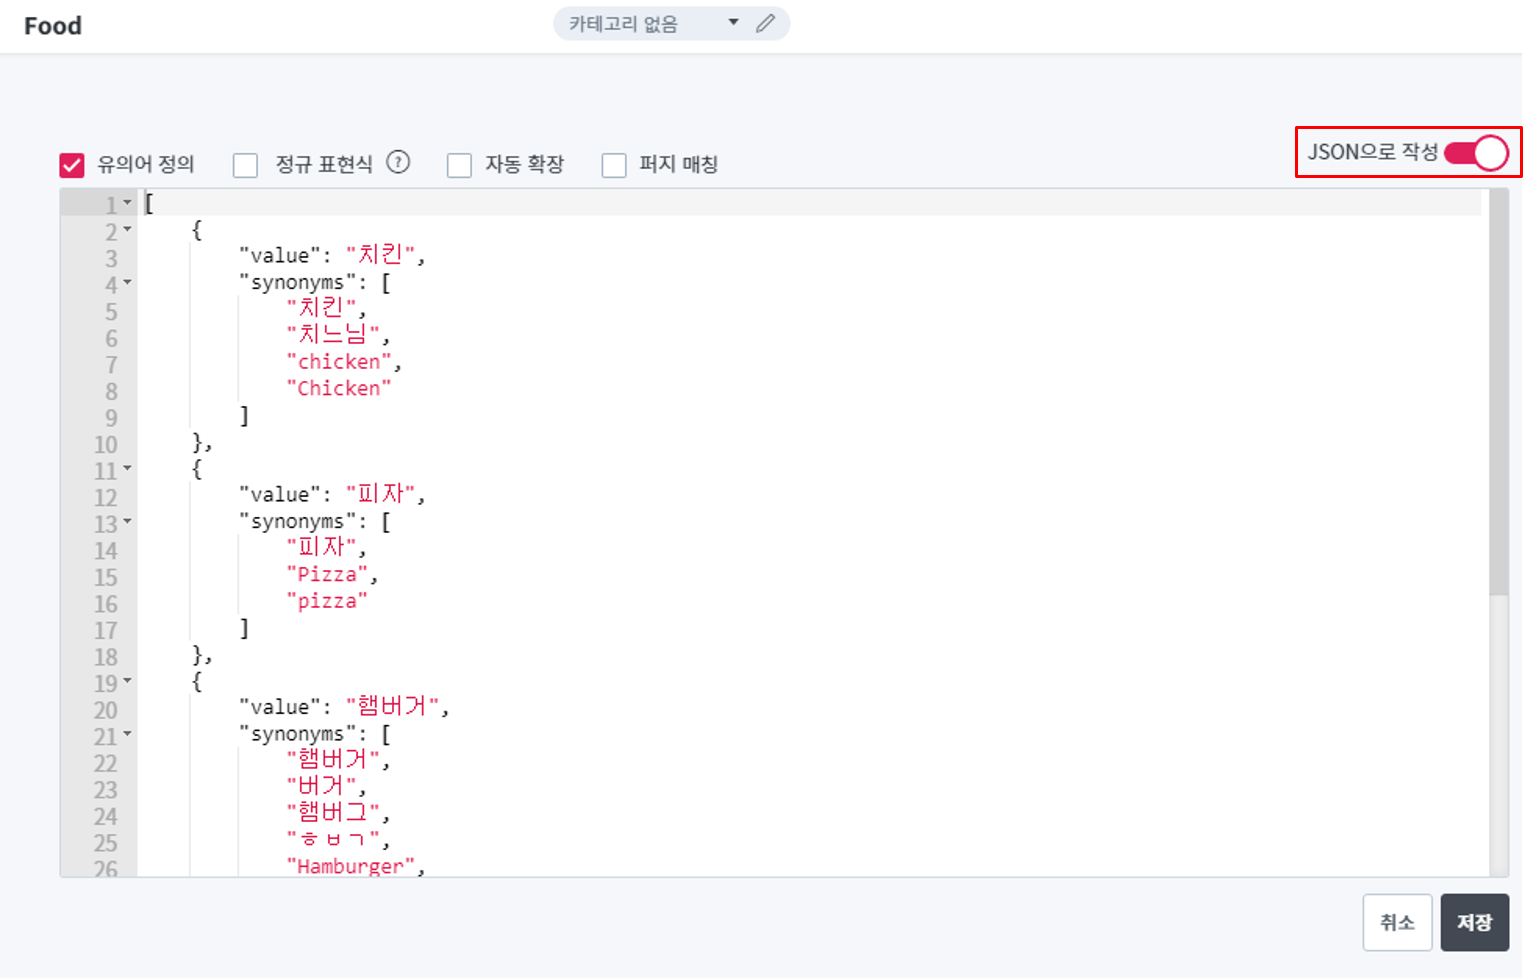Uncheck the 유의어 정의 checkbox

point(72,165)
